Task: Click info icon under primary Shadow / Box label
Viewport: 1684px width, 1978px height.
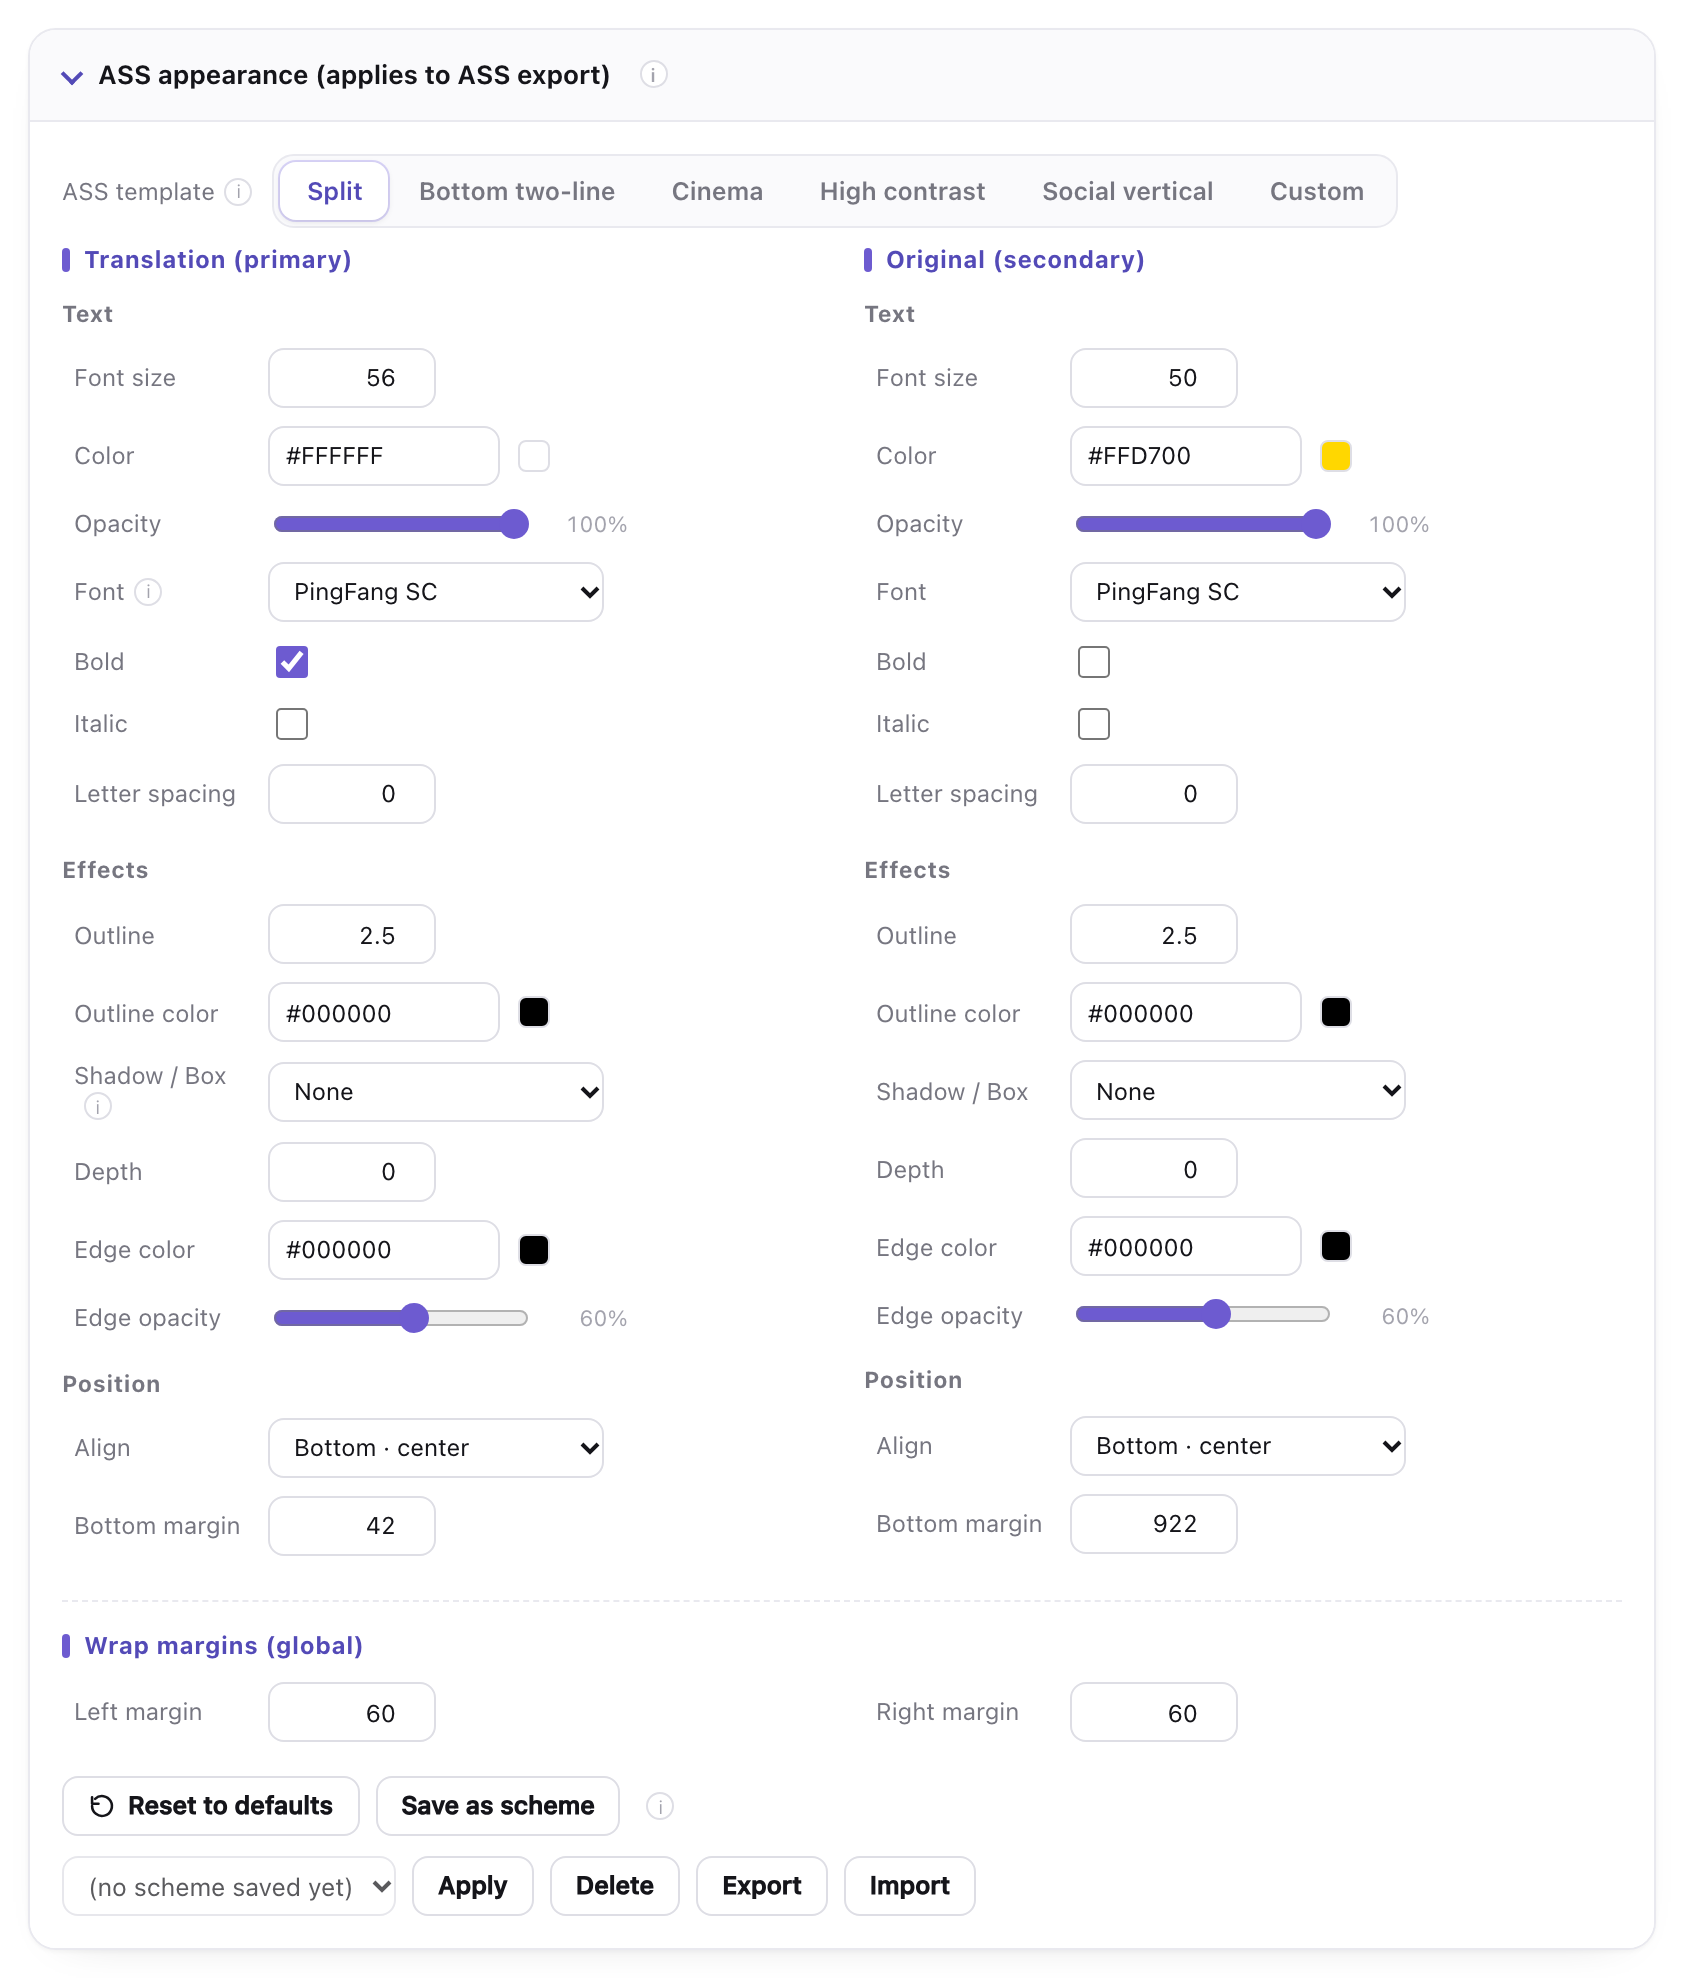Action: coord(98,1107)
